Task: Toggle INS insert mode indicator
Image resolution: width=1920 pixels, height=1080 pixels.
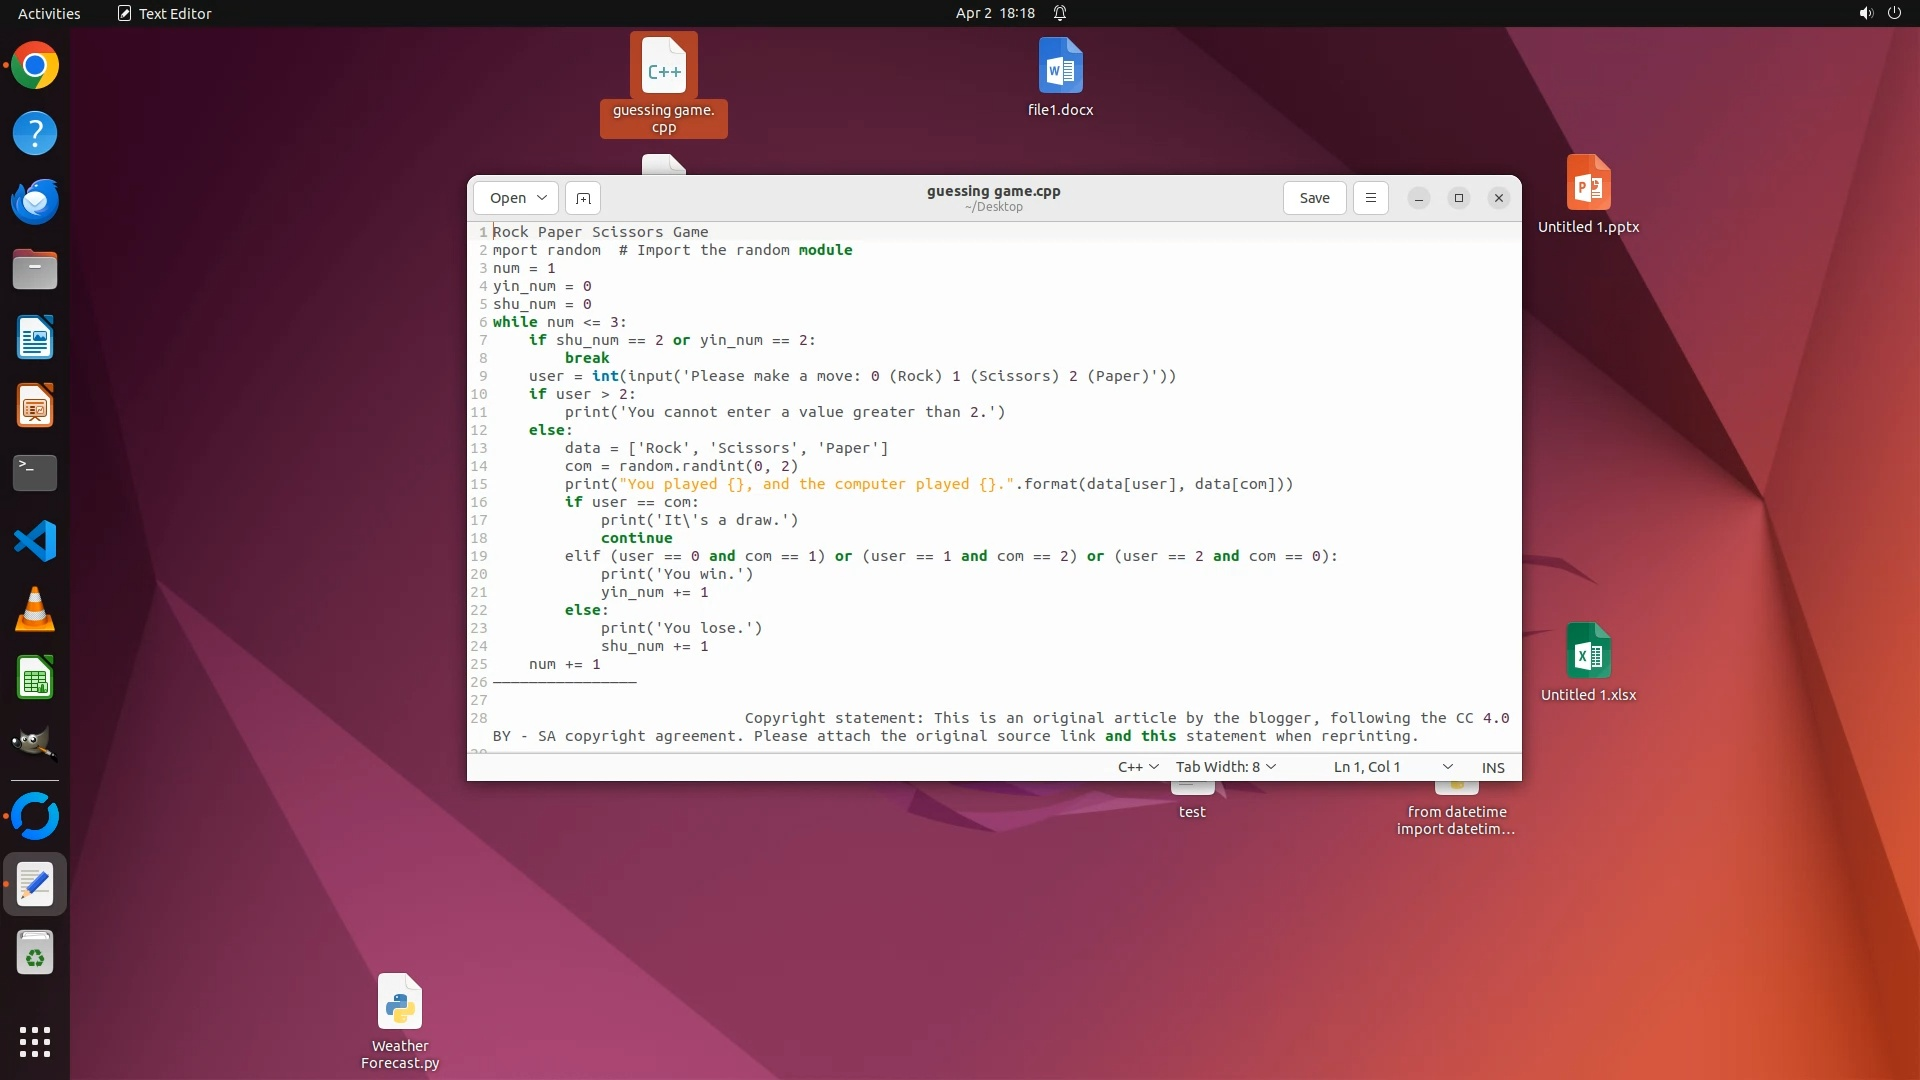Action: (x=1493, y=767)
